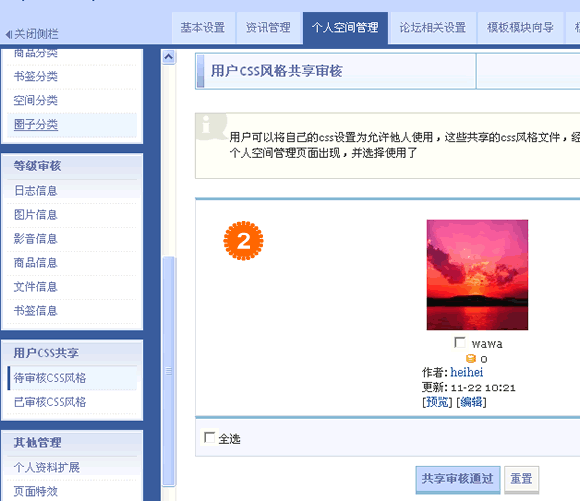
Task: Click the 共享审核通过 button
Action: [458, 480]
